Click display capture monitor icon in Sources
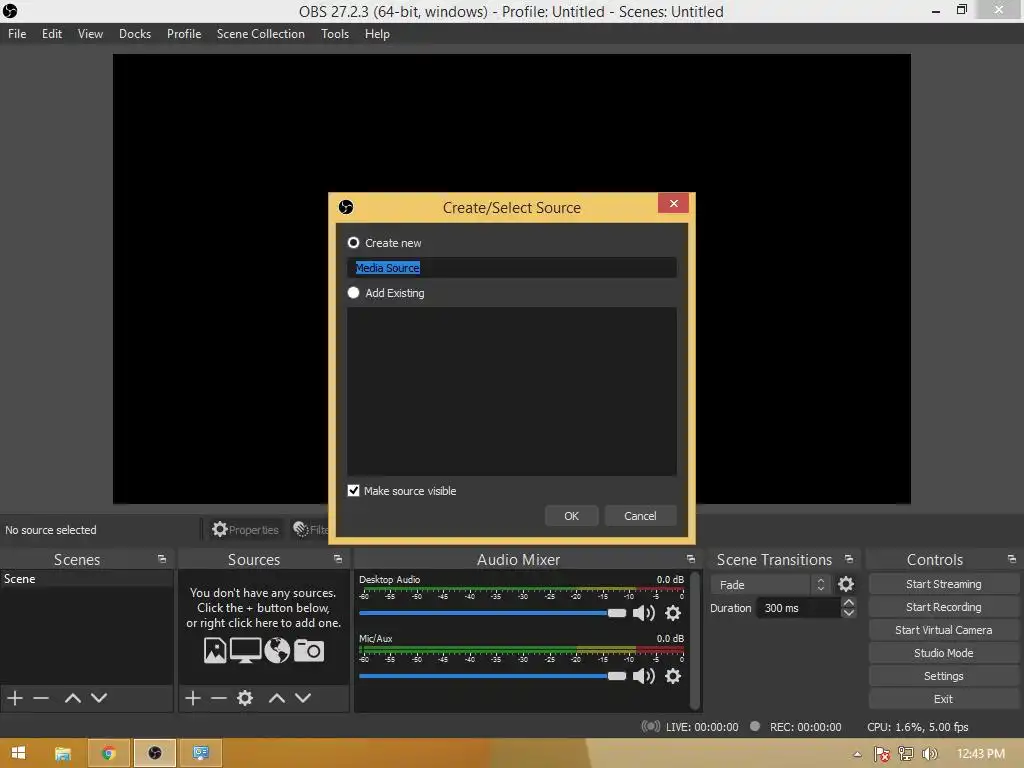The height and width of the screenshot is (768, 1024). [x=246, y=650]
